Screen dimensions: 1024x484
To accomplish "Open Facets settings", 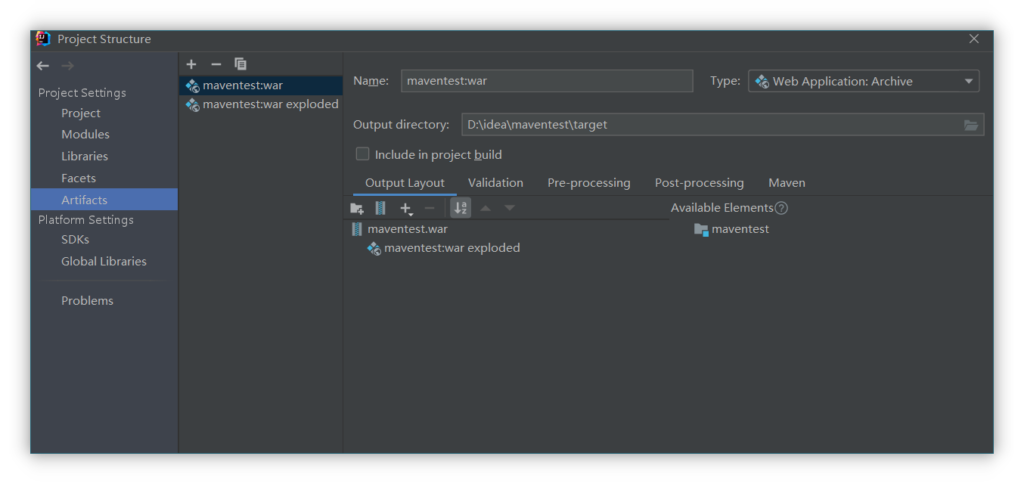I will click(x=78, y=178).
